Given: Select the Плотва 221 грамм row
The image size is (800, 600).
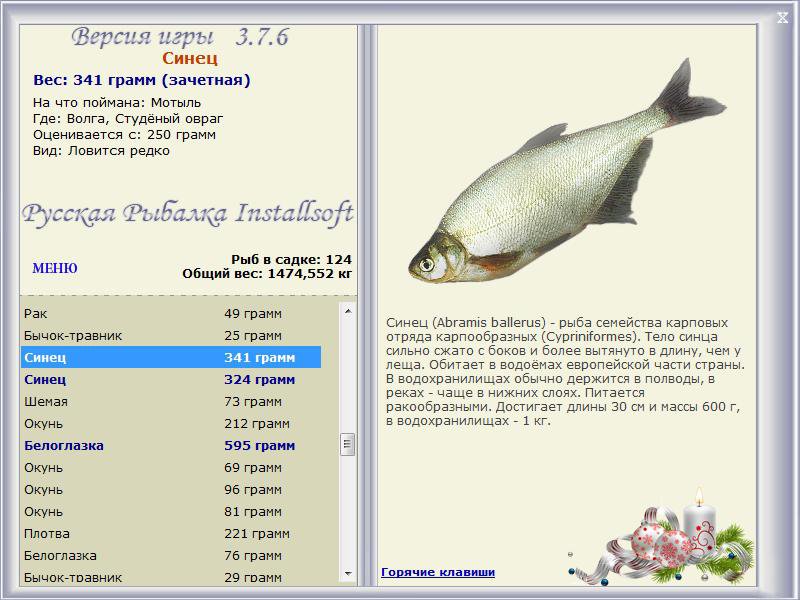Looking at the screenshot, I should point(171,533).
